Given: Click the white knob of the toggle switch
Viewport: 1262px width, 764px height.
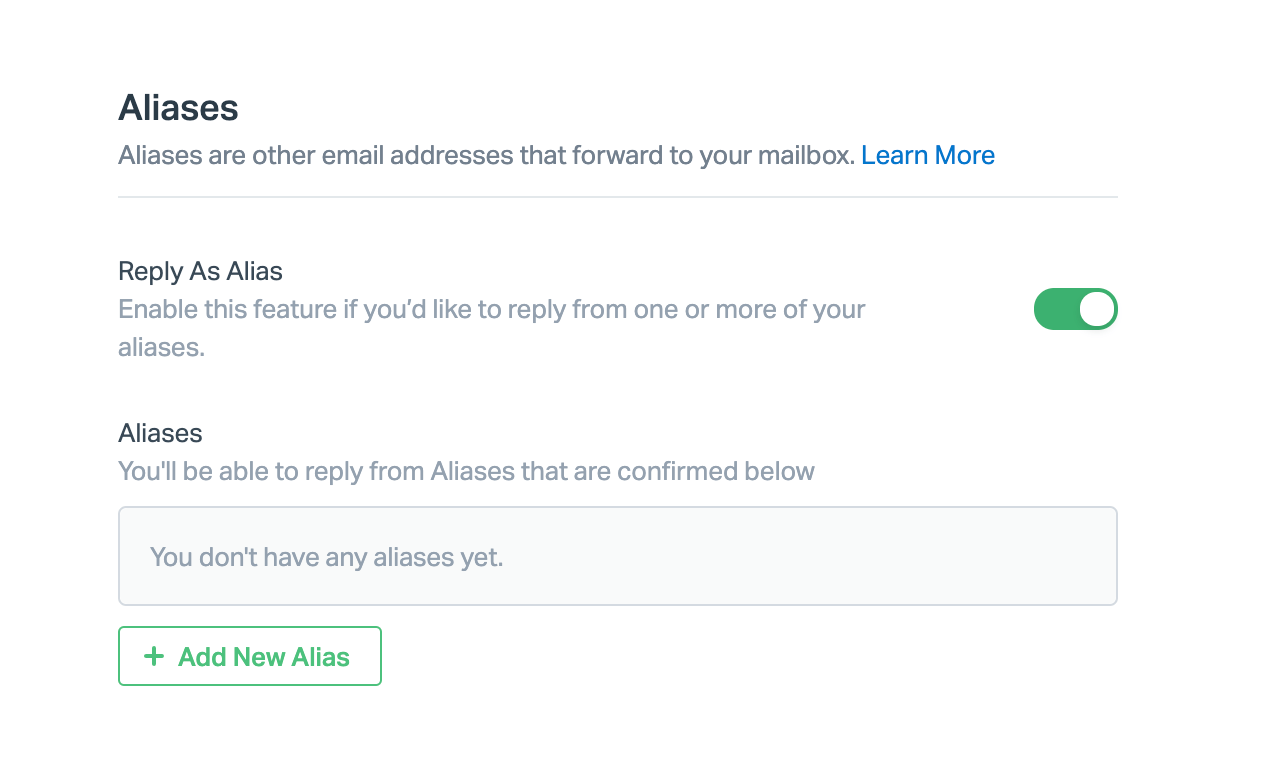Looking at the screenshot, I should (x=1097, y=309).
